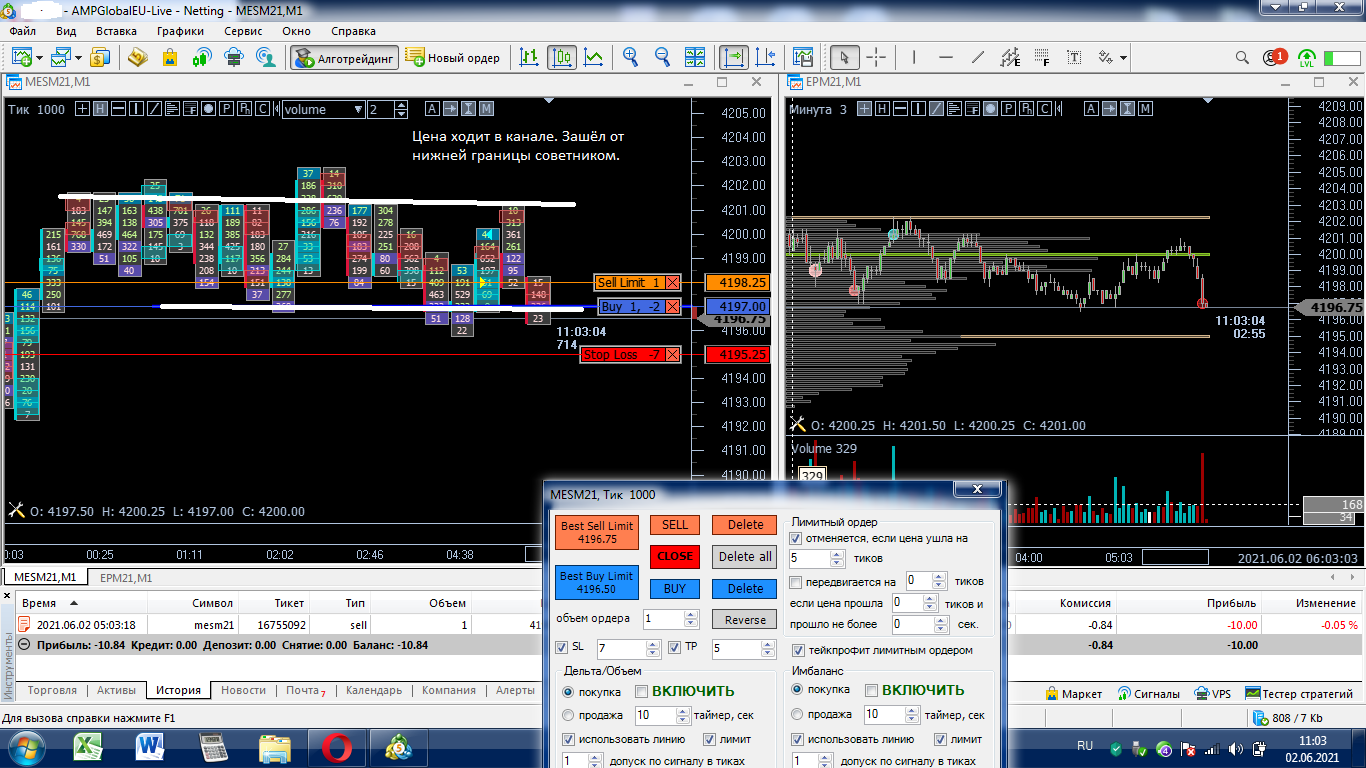Screen dimensions: 1366x768
Task: Open the Графики menu
Action: (x=180, y=31)
